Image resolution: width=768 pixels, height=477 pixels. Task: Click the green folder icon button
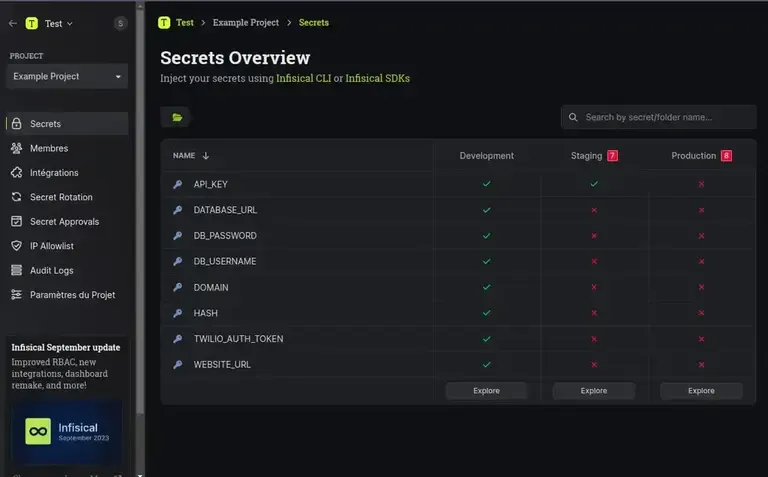tap(177, 117)
